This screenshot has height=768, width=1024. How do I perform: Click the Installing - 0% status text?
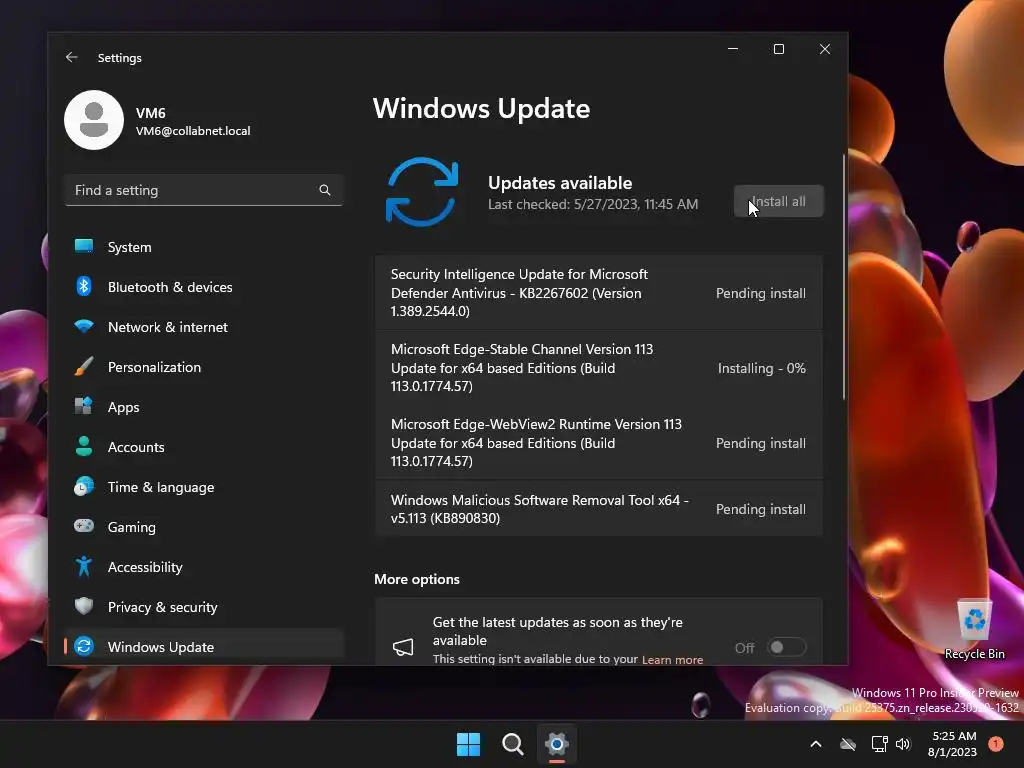coord(761,368)
